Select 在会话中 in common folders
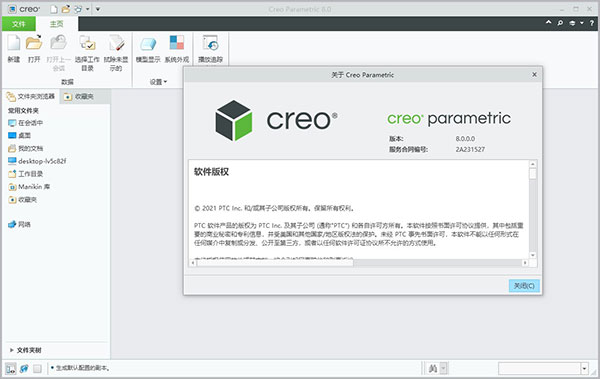Screen dimensions: 600x379 [25, 123]
